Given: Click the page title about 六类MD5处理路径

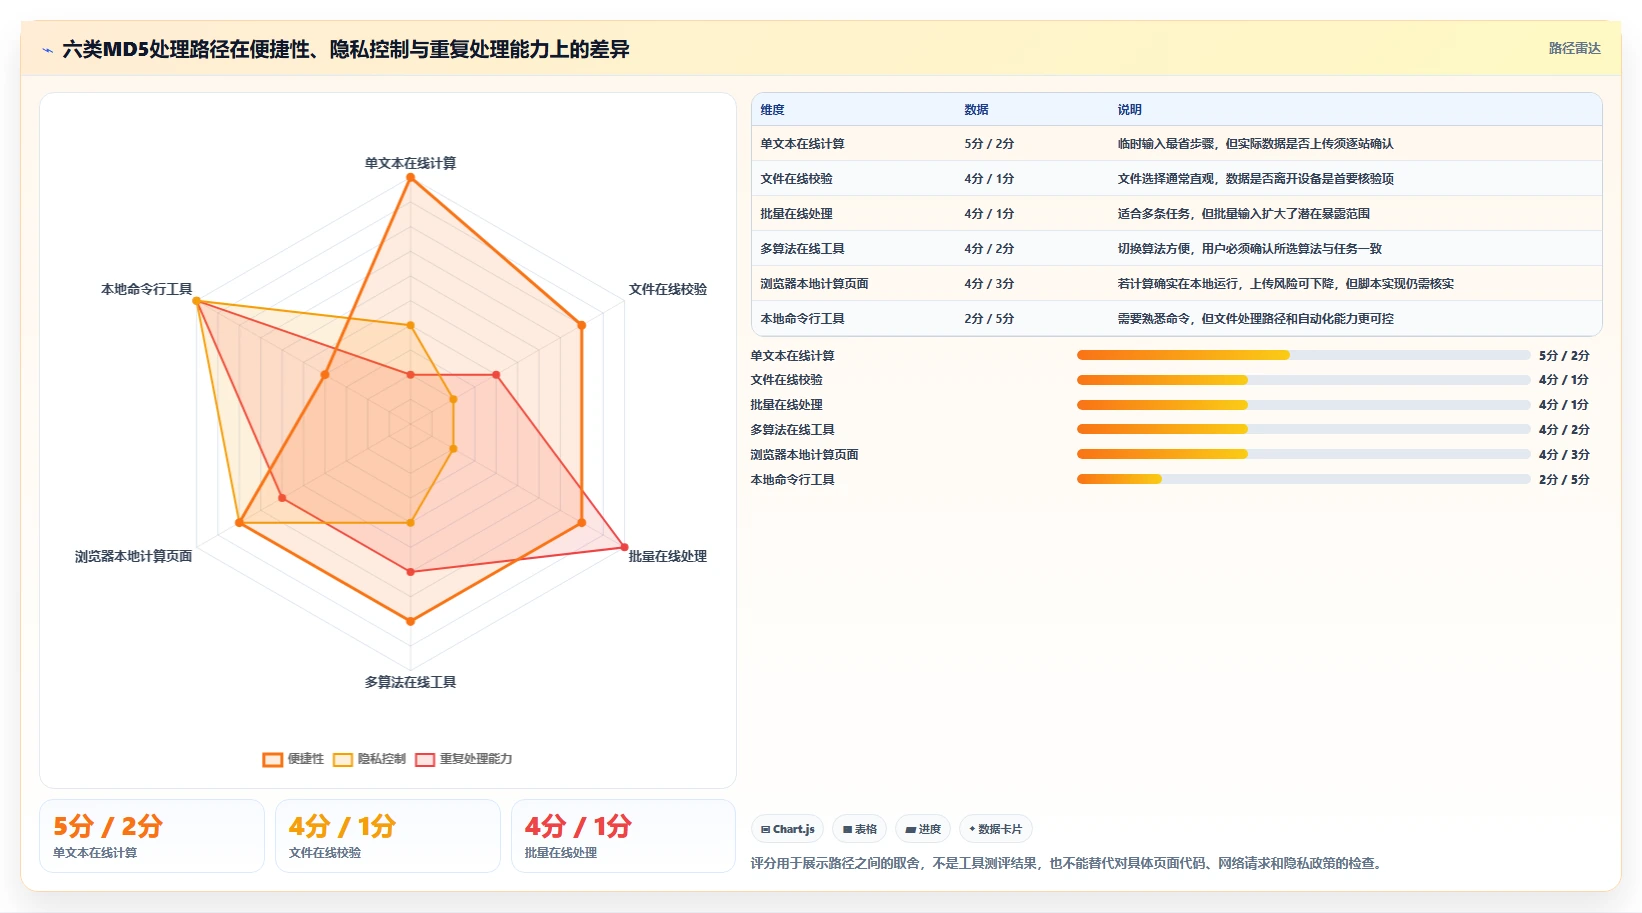Looking at the screenshot, I should [x=346, y=49].
